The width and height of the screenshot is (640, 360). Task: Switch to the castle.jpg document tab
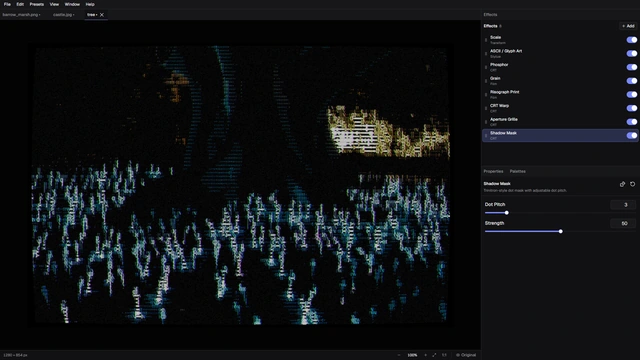coord(64,15)
